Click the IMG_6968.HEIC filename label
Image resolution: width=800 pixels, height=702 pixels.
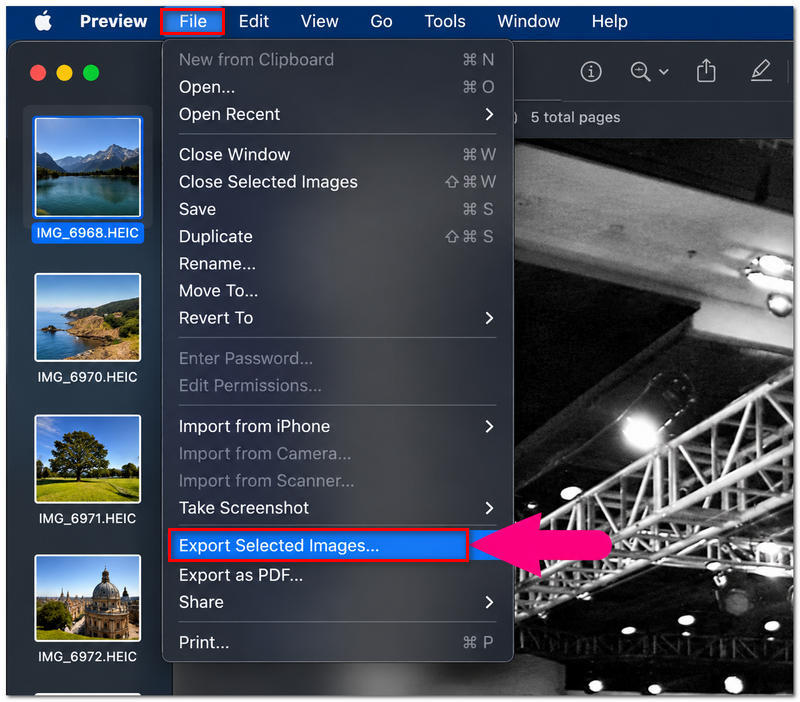[x=88, y=233]
